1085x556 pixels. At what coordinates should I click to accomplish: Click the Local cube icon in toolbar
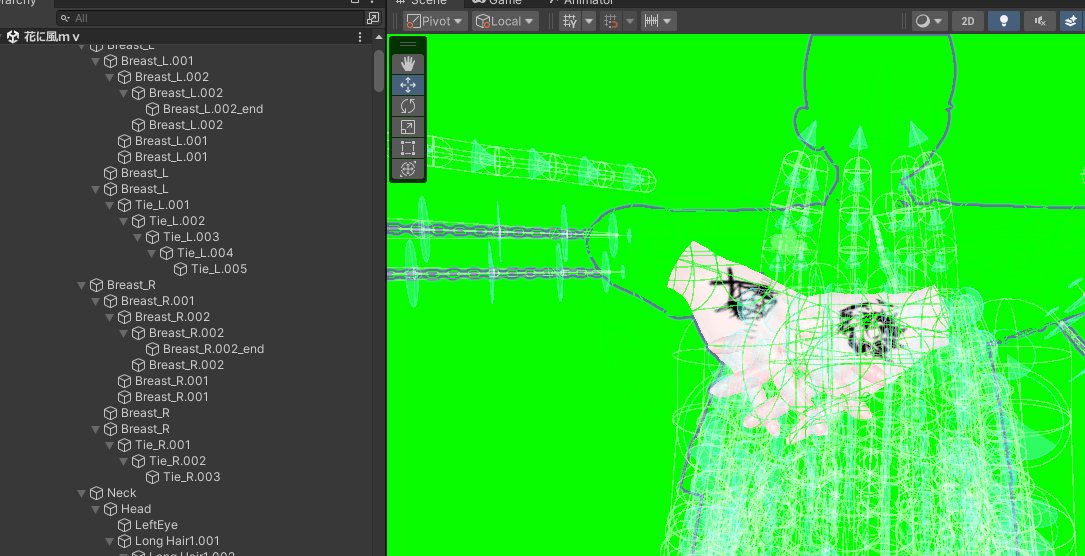(483, 21)
